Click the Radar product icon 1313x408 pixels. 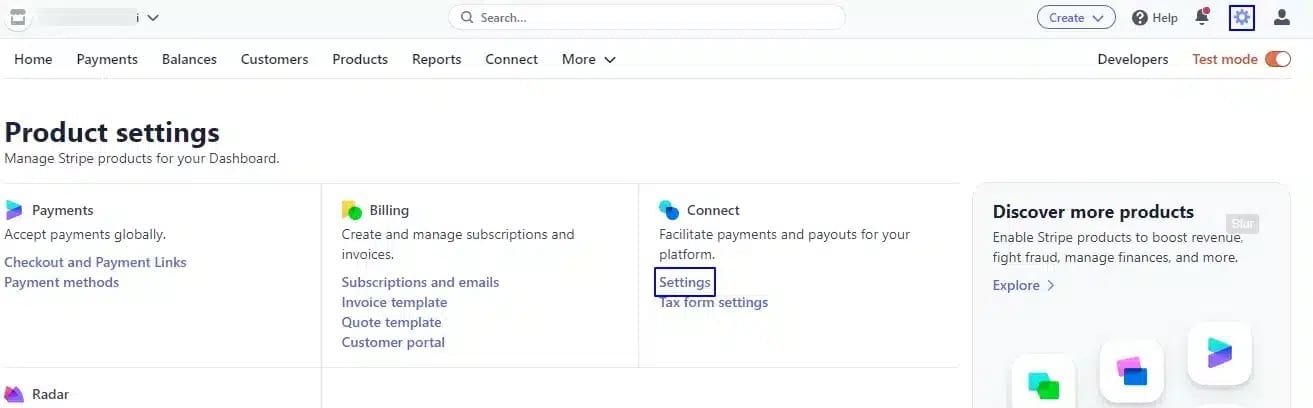click(x=14, y=394)
